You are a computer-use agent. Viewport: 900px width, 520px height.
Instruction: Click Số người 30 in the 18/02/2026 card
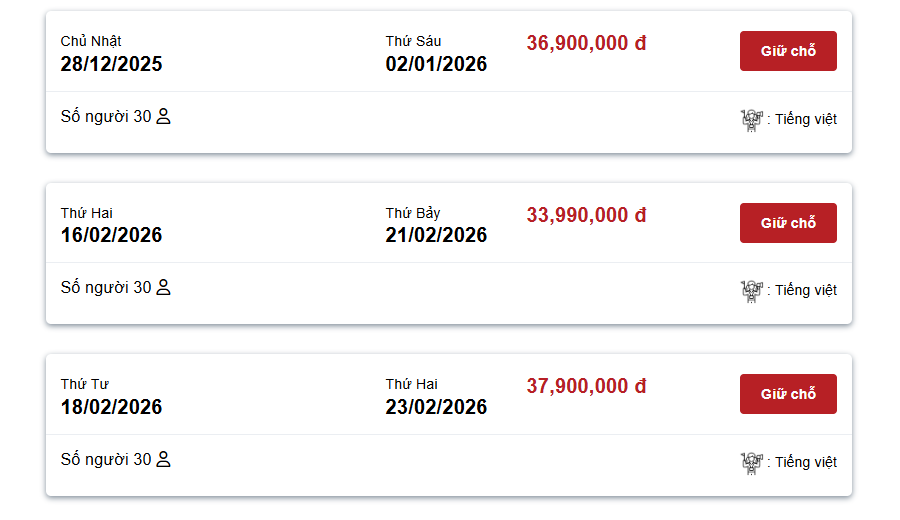[x=106, y=459]
